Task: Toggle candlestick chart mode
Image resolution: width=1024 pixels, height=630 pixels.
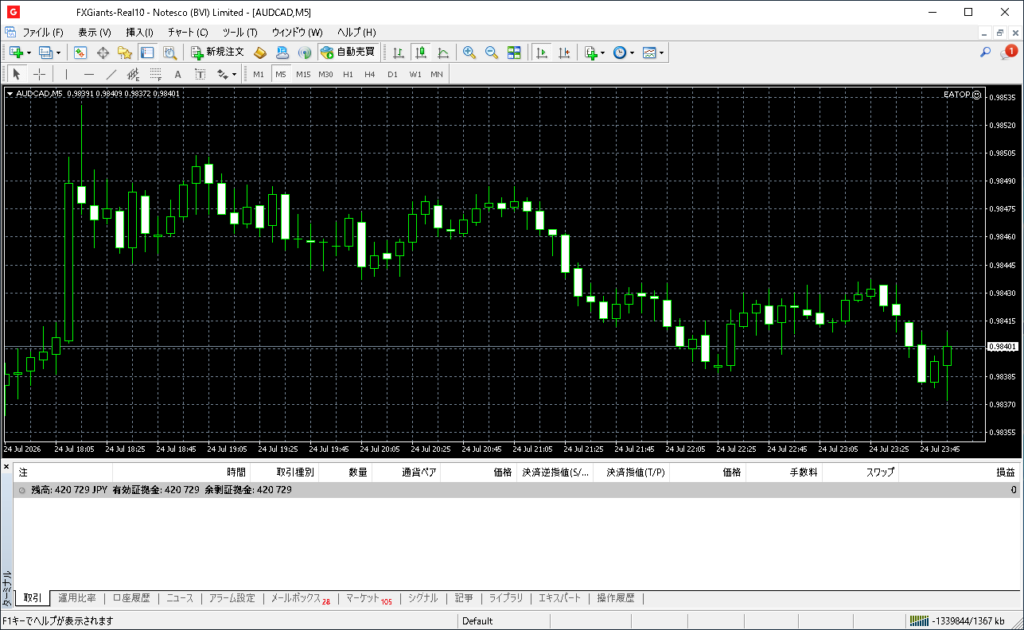Action: (x=421, y=53)
